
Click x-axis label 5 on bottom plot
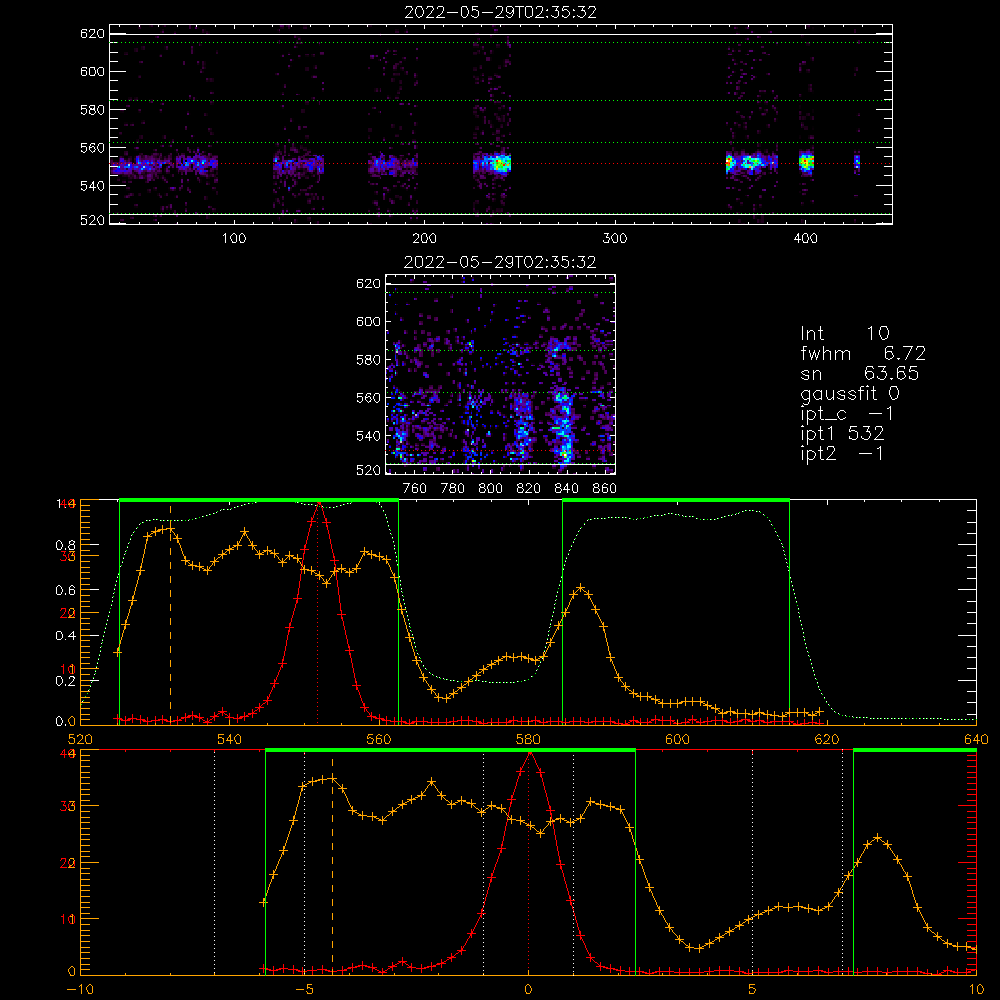pyautogui.click(x=753, y=990)
